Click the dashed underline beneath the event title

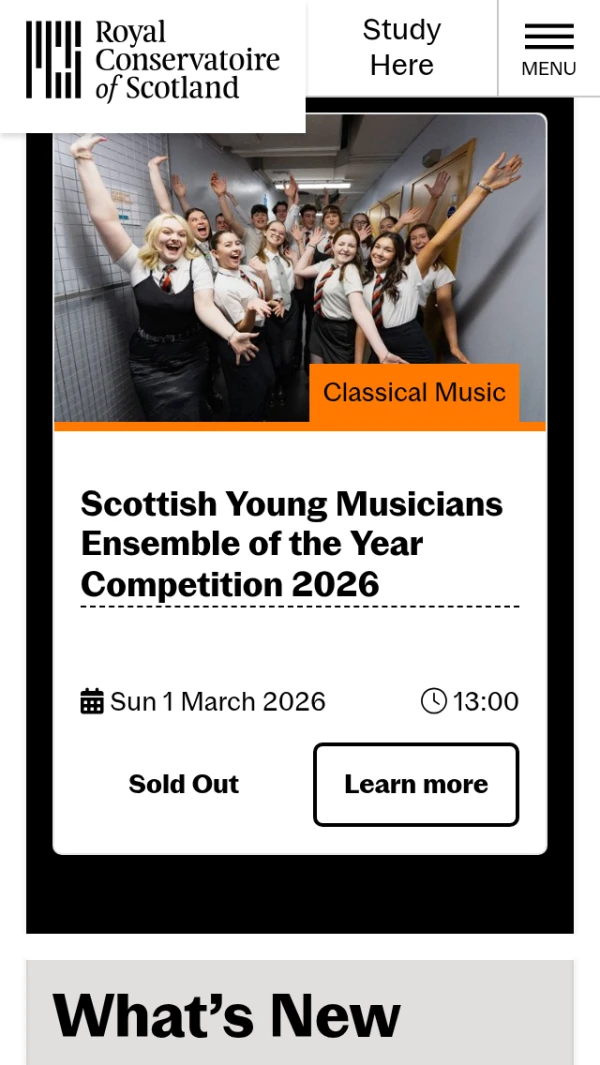pyautogui.click(x=300, y=607)
